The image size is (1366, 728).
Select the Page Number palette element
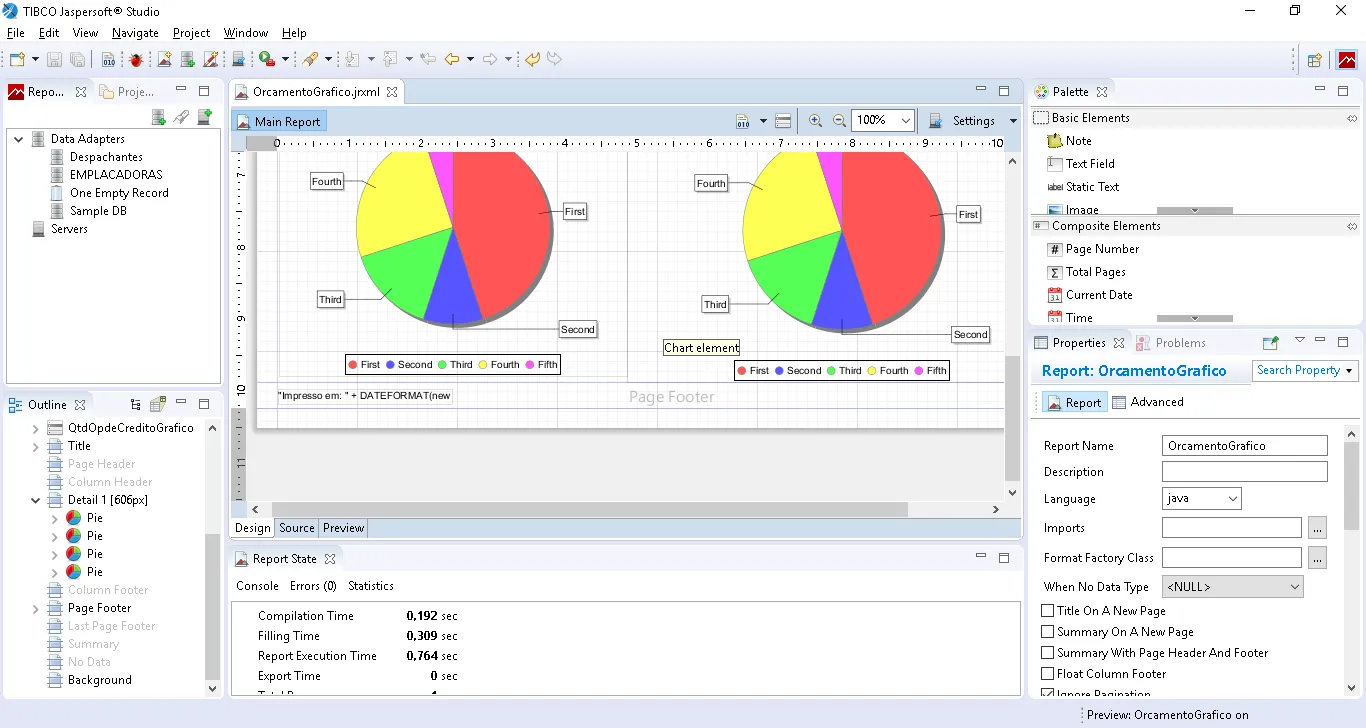pos(1101,249)
